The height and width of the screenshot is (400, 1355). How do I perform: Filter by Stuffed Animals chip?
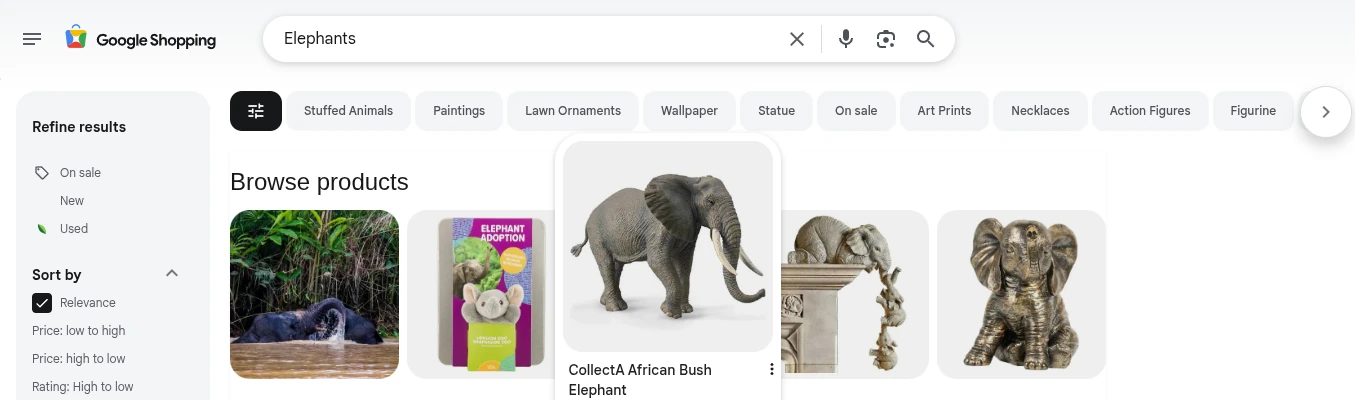348,111
